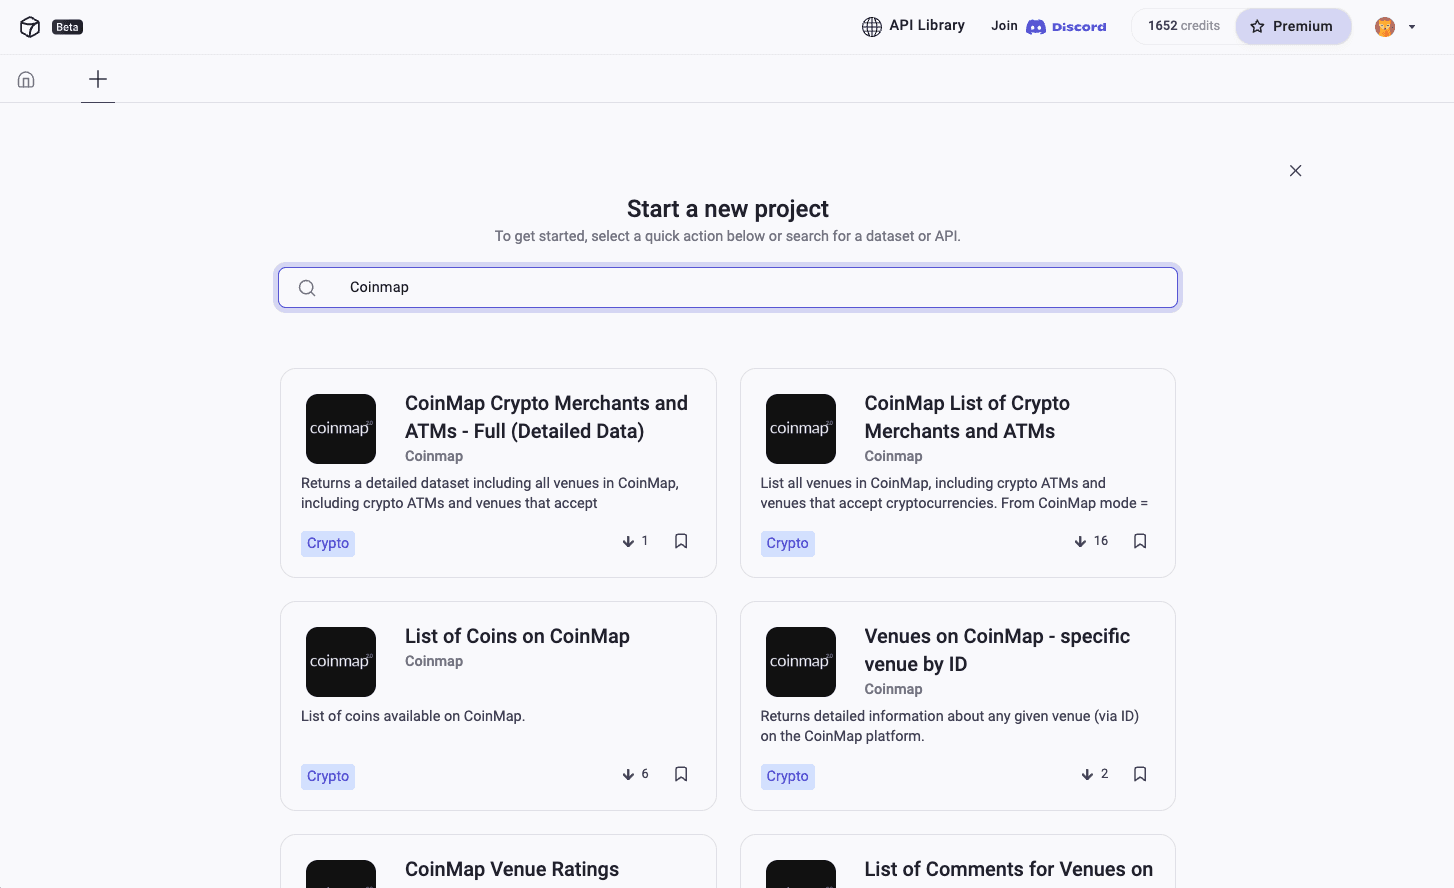The width and height of the screenshot is (1454, 888).
Task: Click Crypto tag on List of Crypto Merchants
Action: [787, 543]
